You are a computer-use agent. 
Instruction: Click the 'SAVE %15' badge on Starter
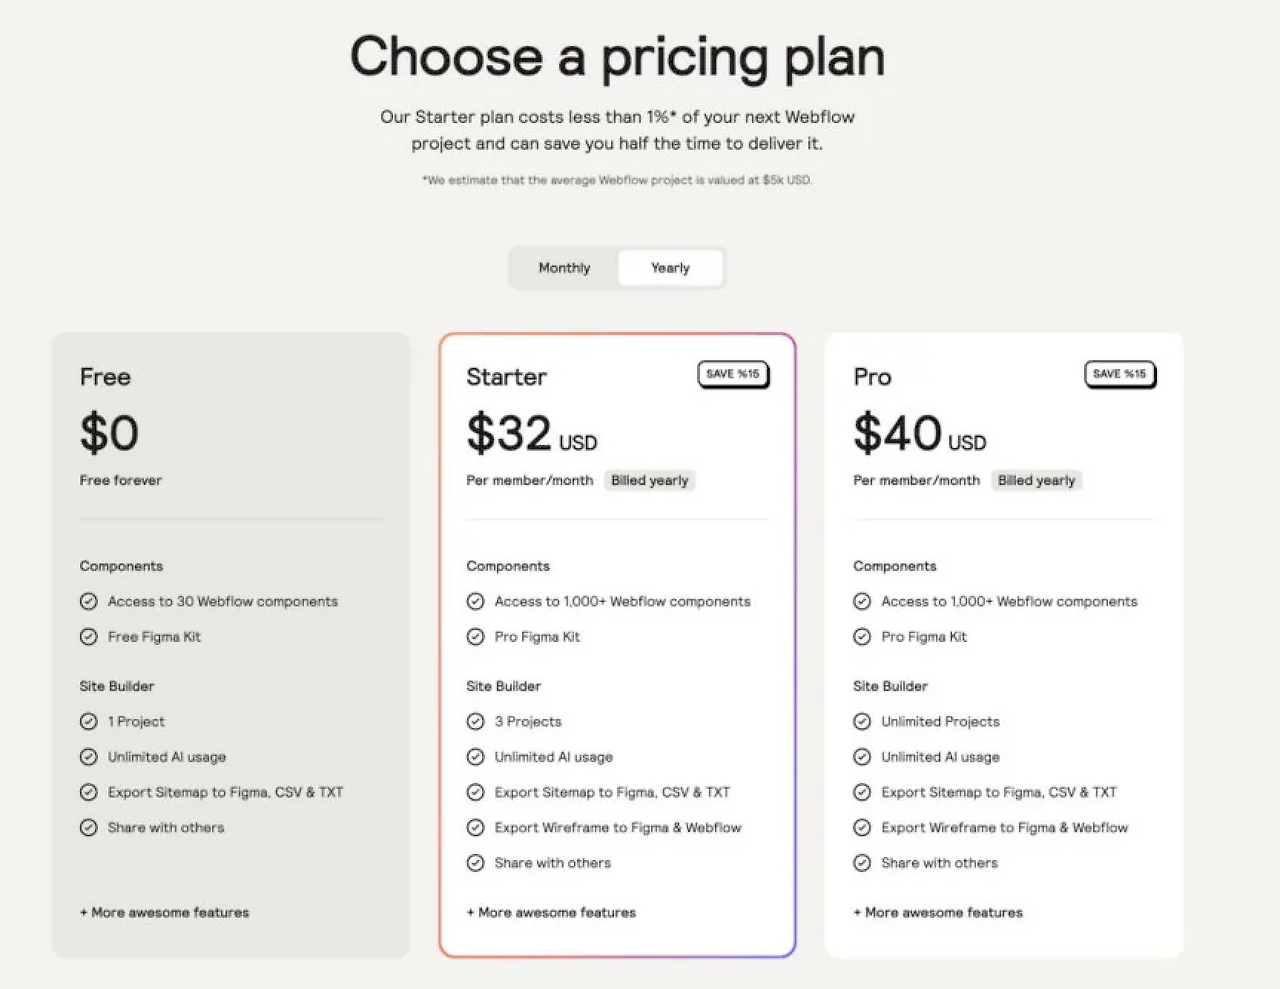point(733,374)
